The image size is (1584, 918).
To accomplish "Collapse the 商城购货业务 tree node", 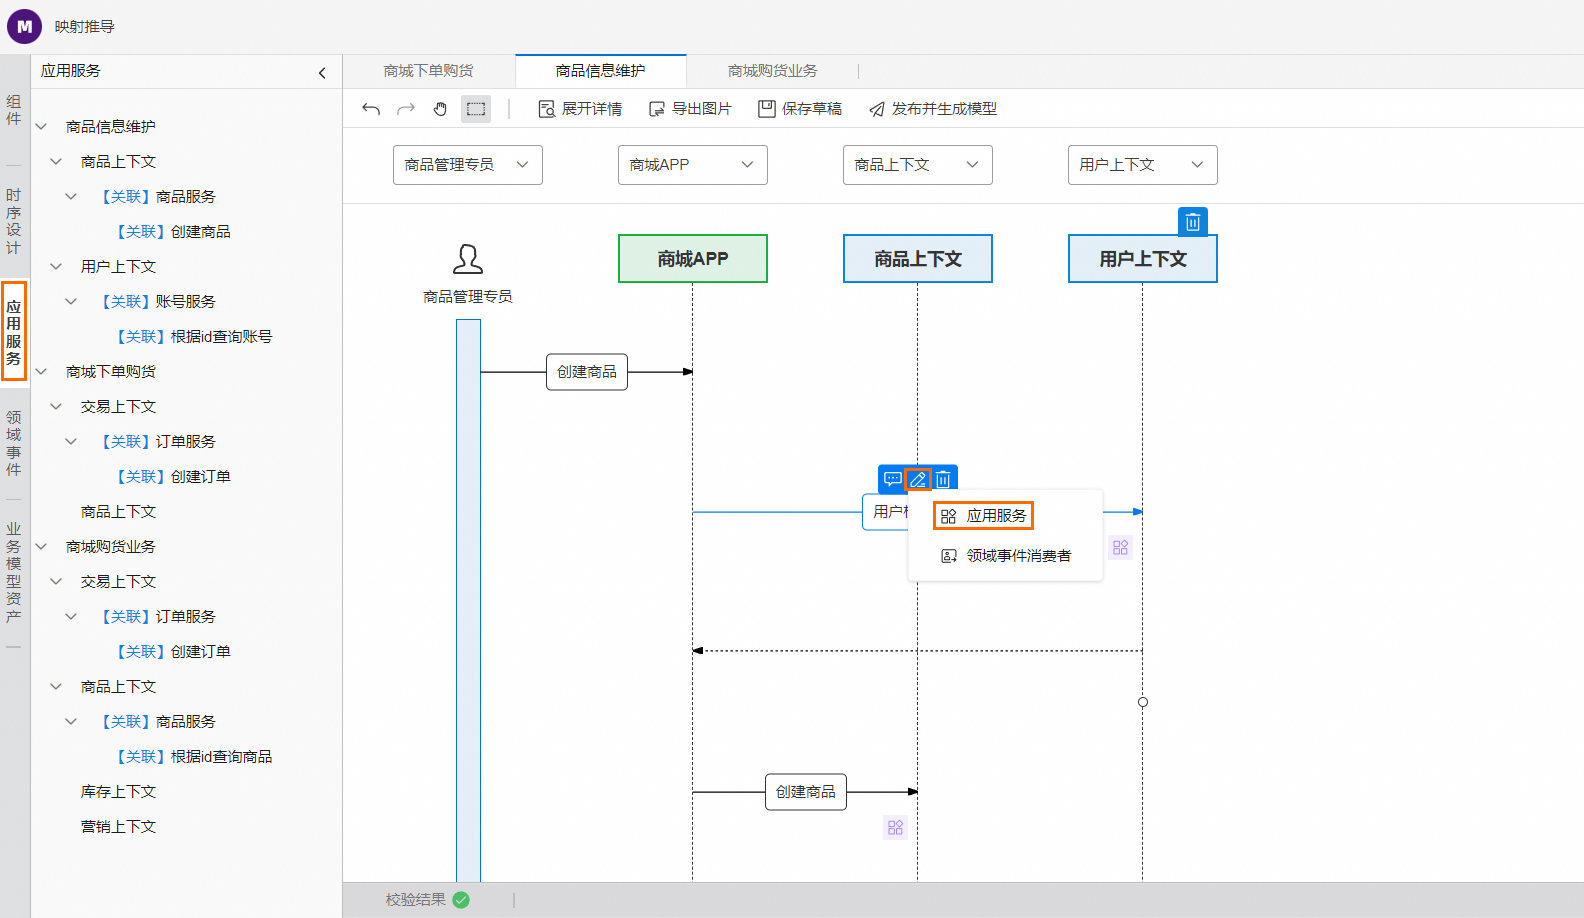I will click(42, 547).
